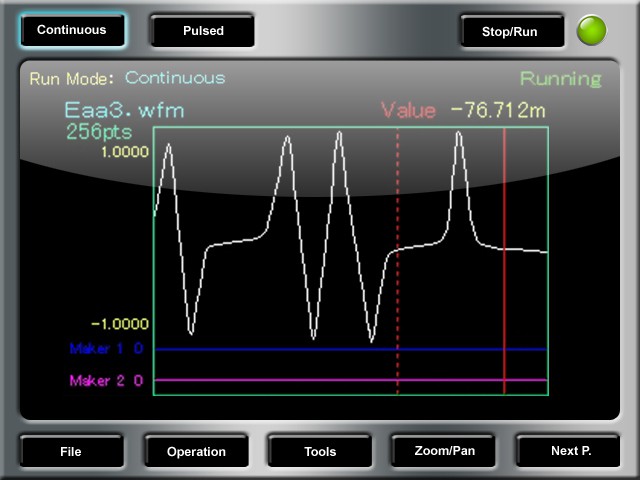Image resolution: width=640 pixels, height=480 pixels.
Task: Open the Zoom/Pan controls
Action: tap(445, 451)
